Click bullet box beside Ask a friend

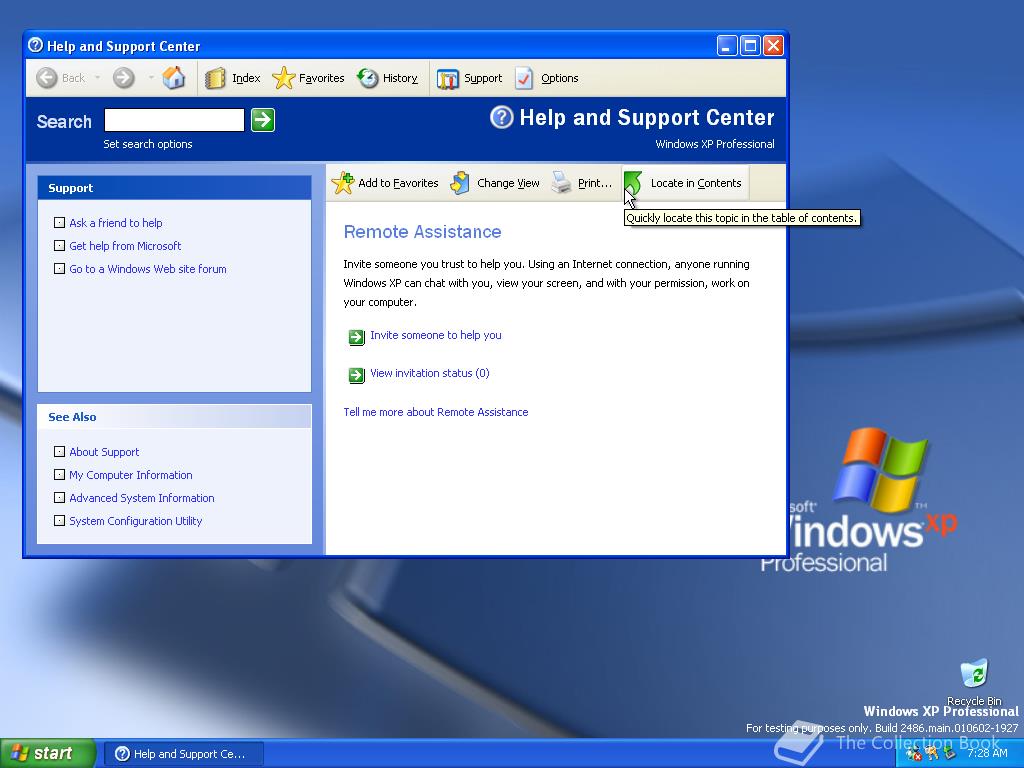59,223
